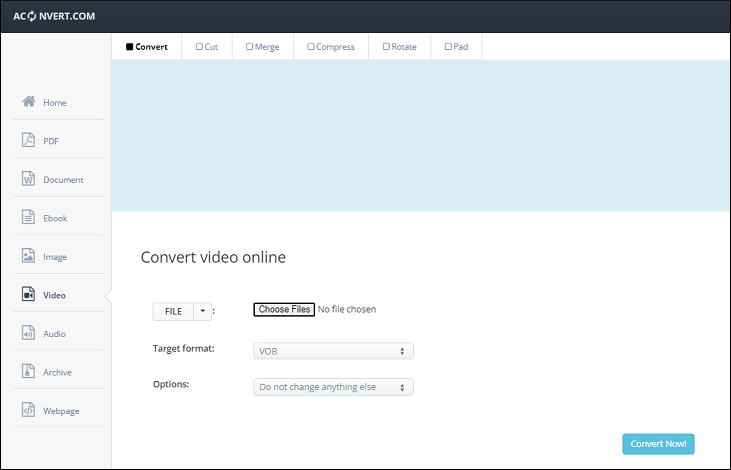Open the Target format VOB dropdown
The height and width of the screenshot is (470, 731).
[333, 351]
